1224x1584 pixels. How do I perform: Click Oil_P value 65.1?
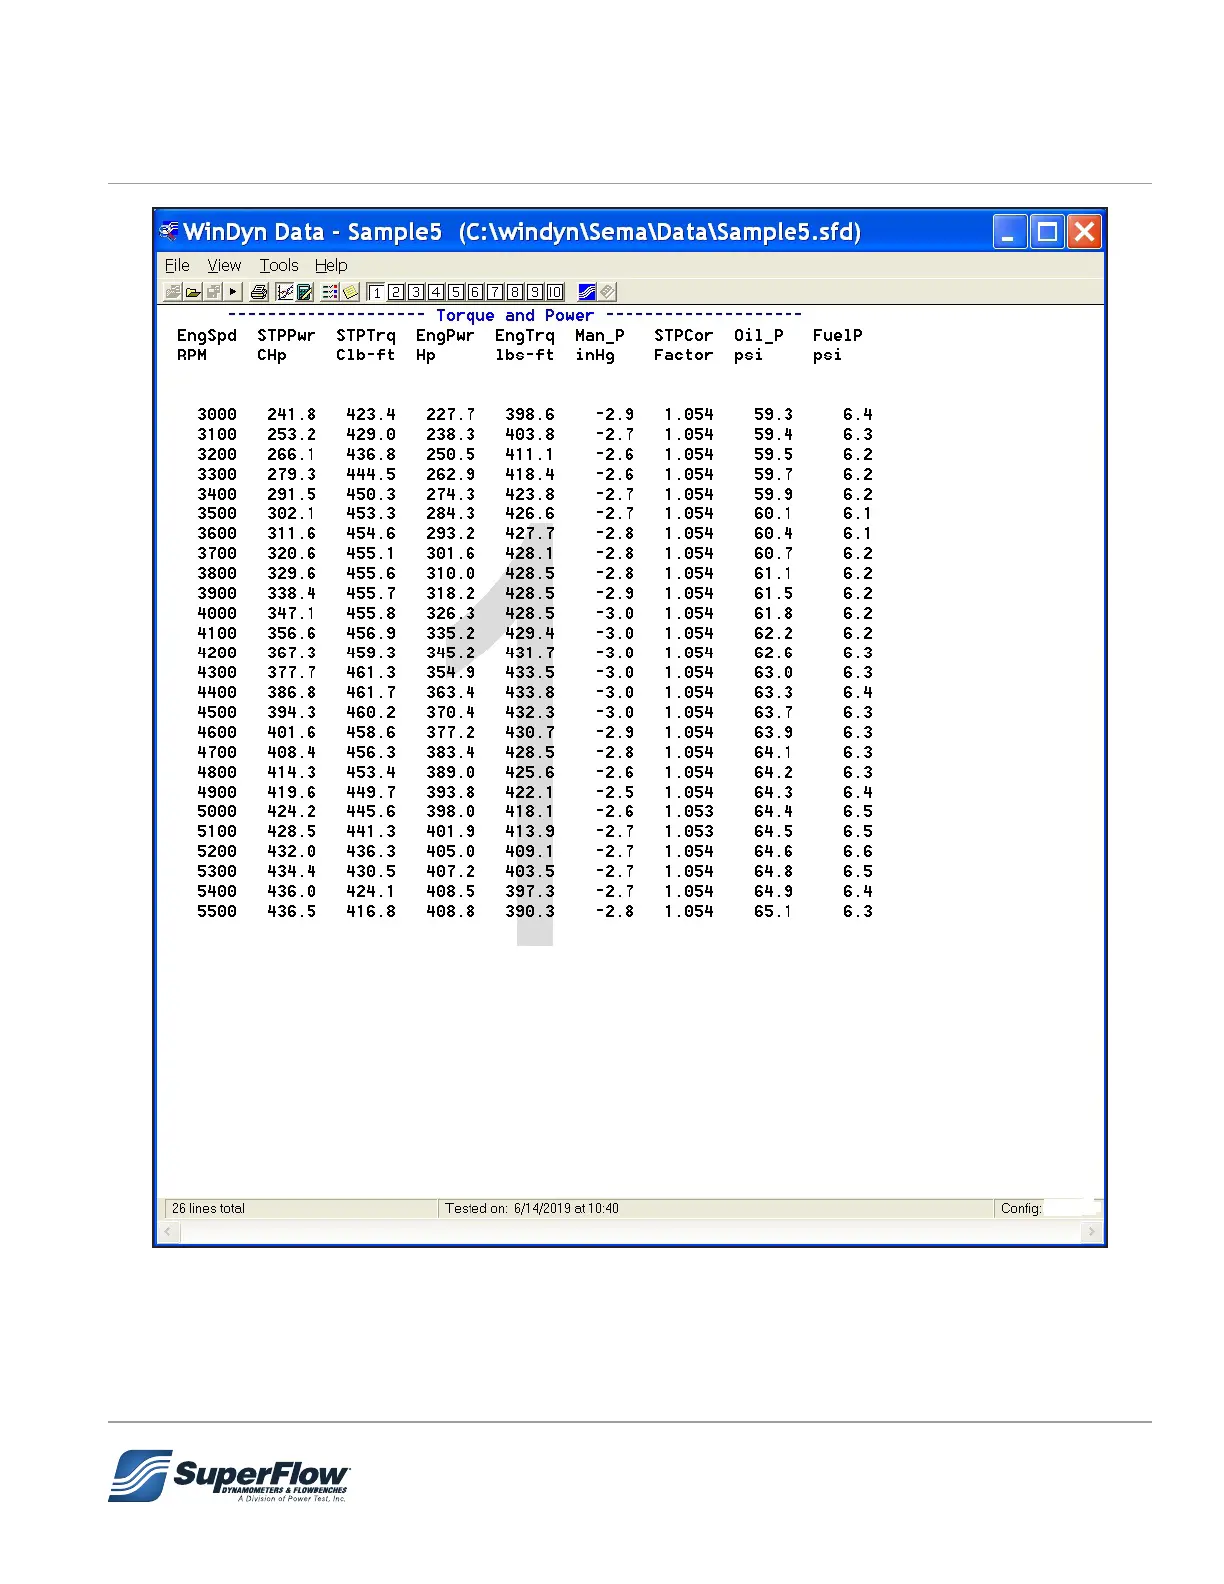(x=773, y=911)
